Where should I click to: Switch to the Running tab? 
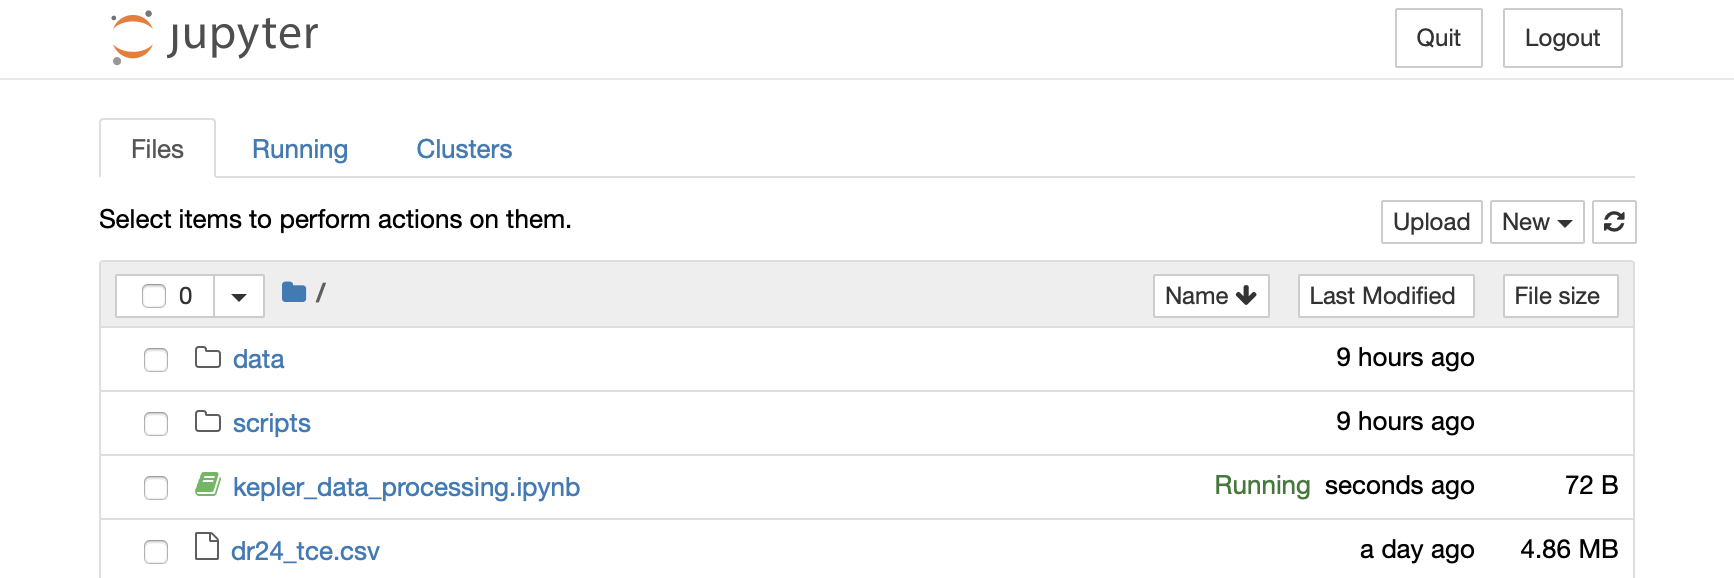(300, 149)
